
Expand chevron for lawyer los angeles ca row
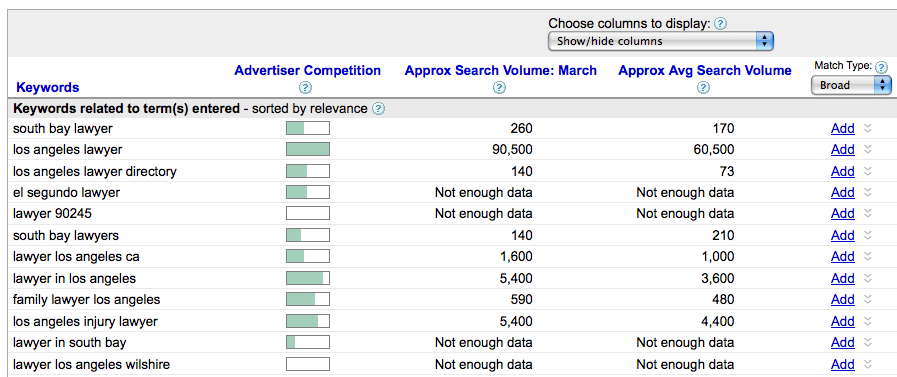(868, 257)
